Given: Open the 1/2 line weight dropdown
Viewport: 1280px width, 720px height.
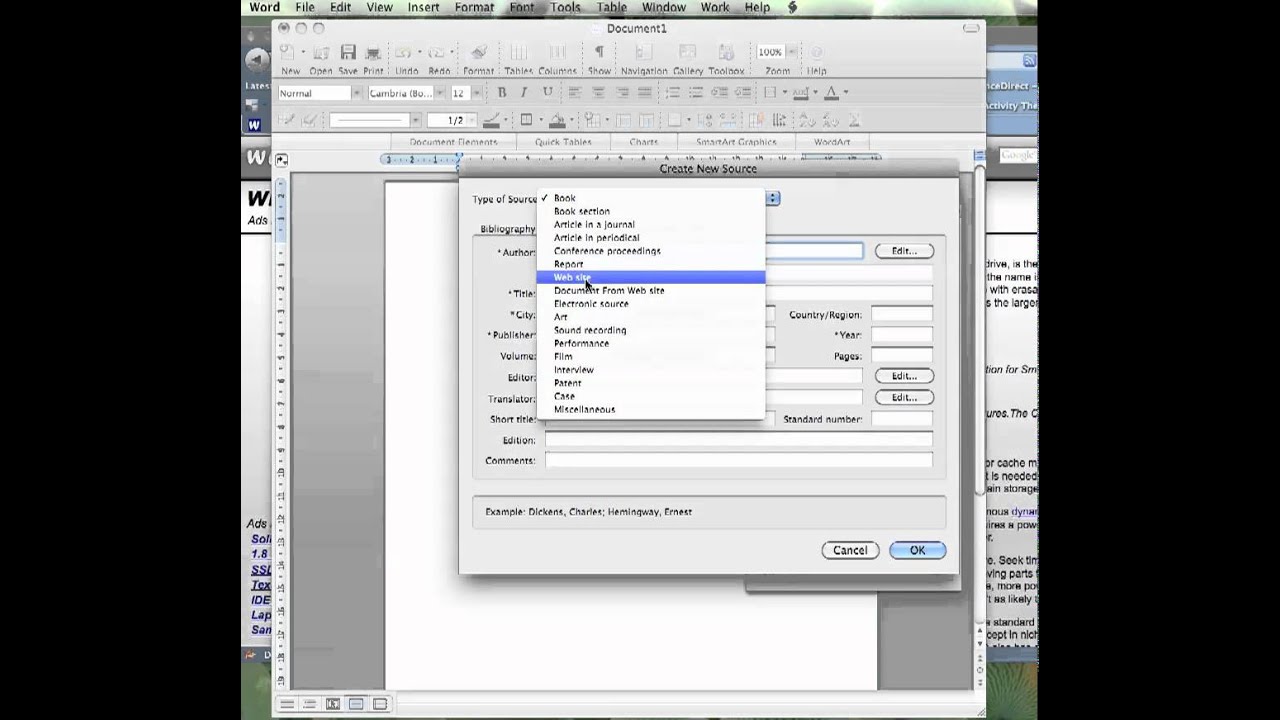Looking at the screenshot, I should 473,120.
